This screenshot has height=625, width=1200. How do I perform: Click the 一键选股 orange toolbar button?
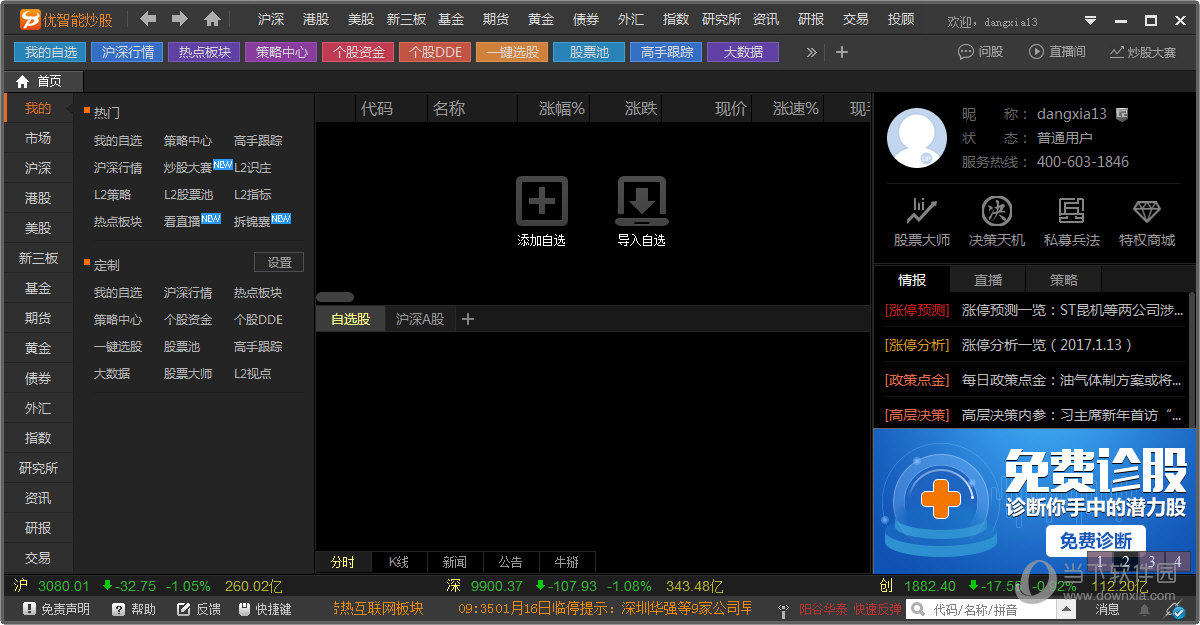[512, 52]
